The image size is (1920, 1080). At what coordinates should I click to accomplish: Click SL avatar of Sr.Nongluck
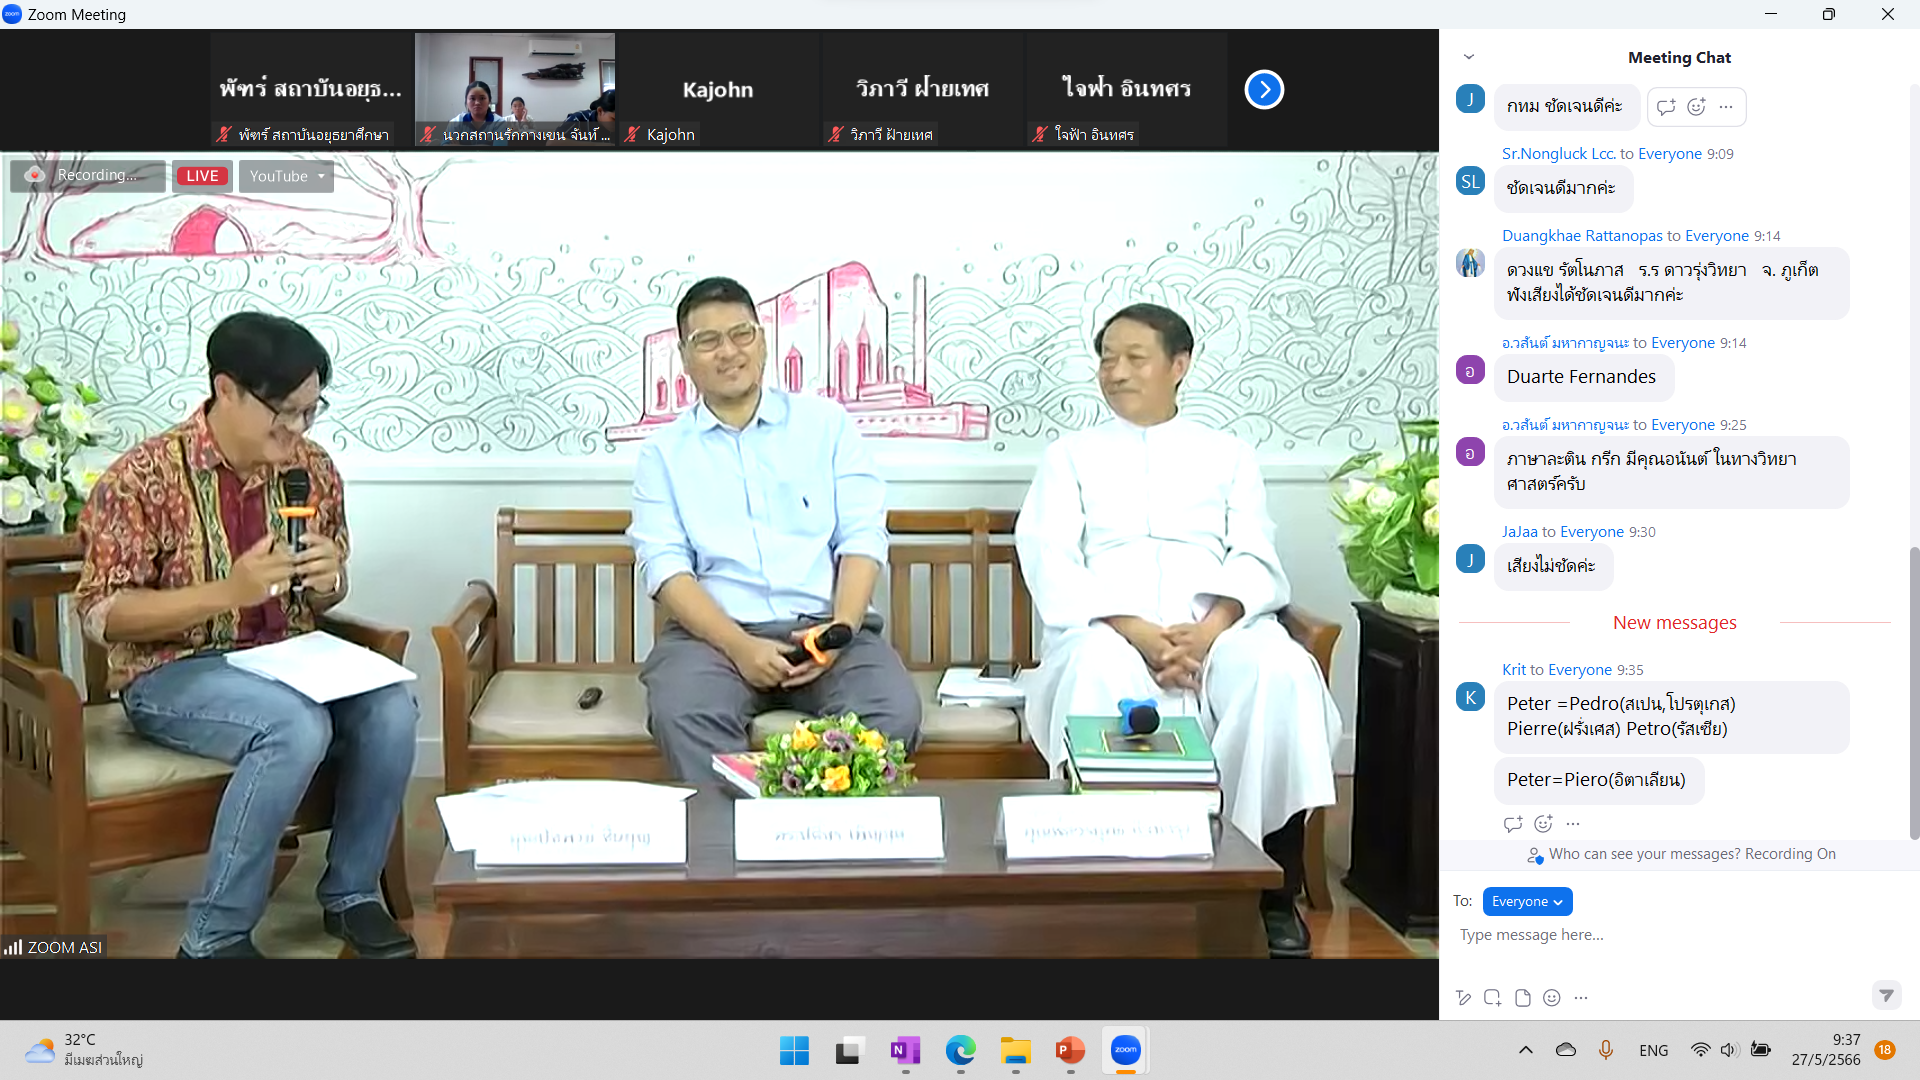pos(1470,181)
